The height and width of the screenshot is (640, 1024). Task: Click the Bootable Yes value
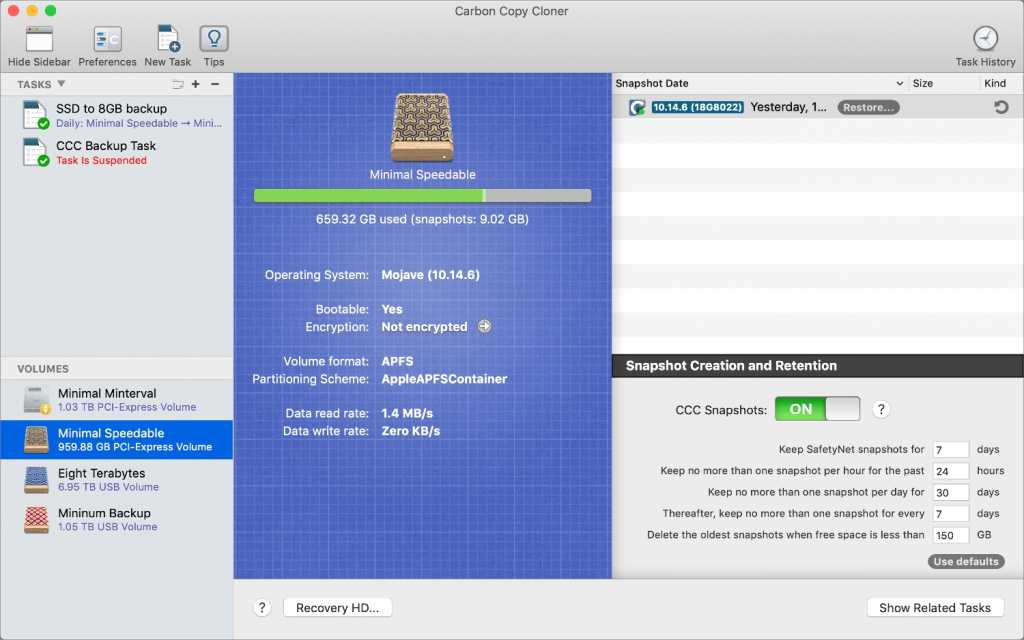tap(392, 309)
